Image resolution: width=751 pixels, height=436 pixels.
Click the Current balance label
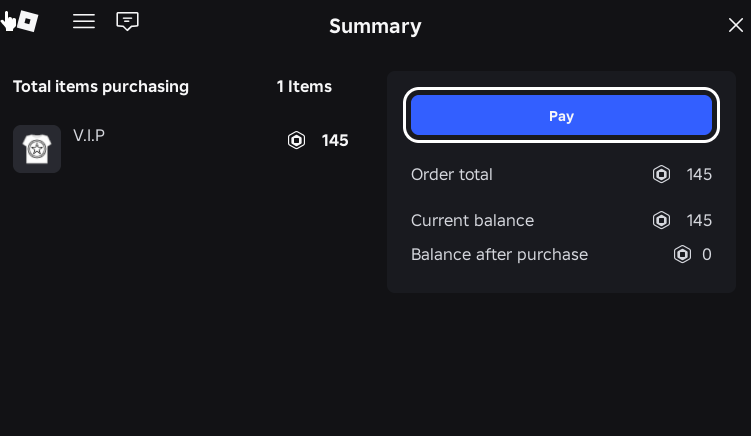[472, 220]
